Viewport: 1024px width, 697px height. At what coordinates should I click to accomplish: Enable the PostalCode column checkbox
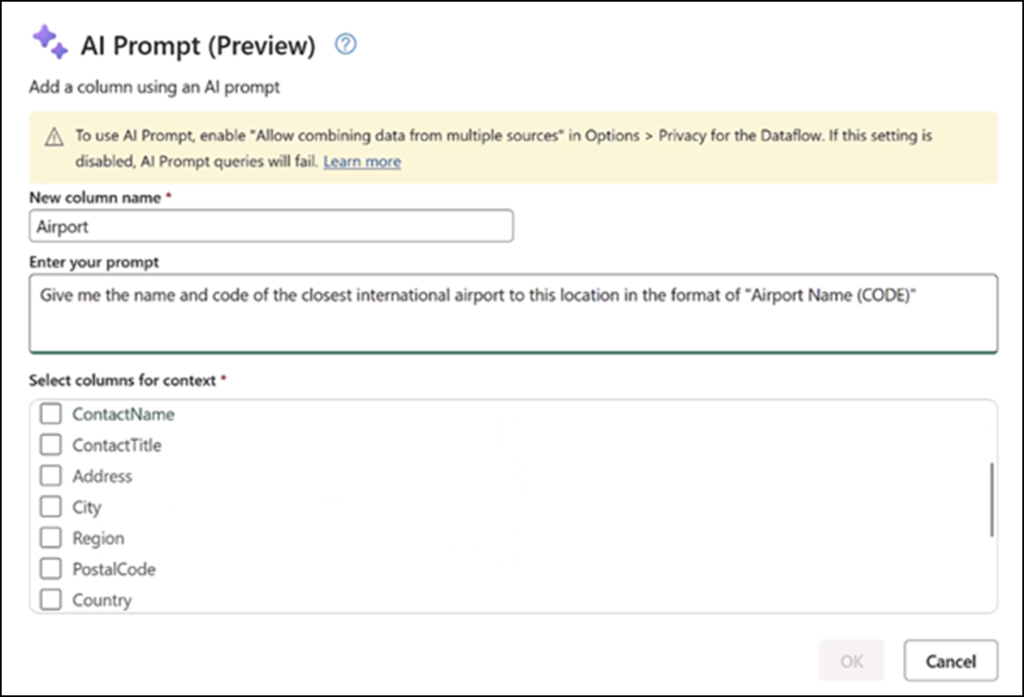(x=50, y=568)
